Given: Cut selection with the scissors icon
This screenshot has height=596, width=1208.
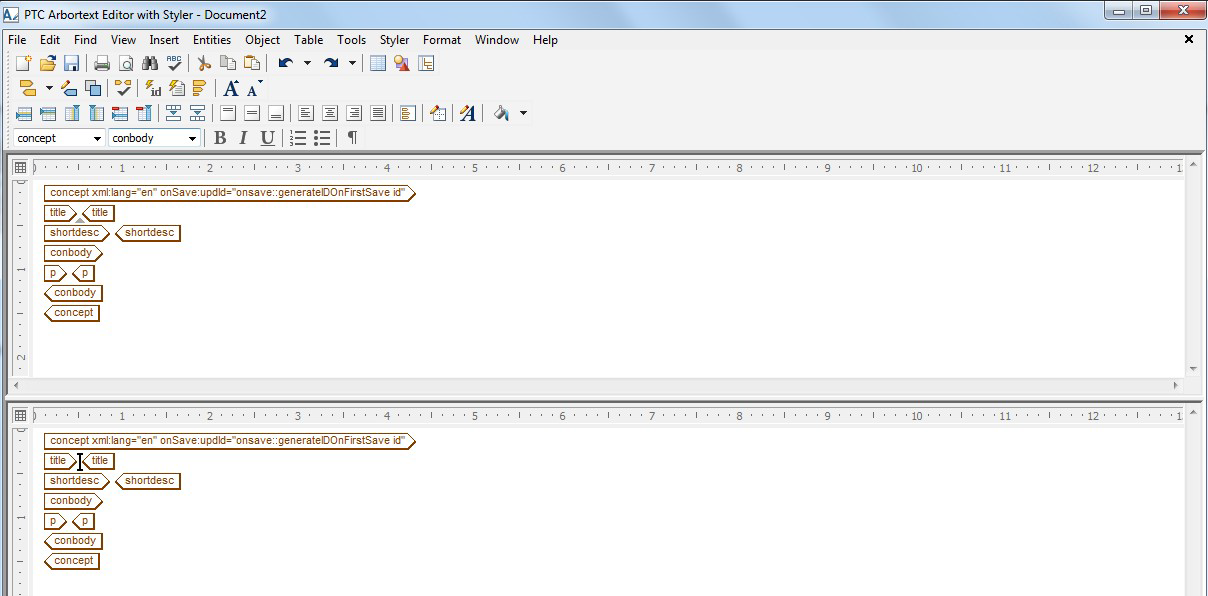Looking at the screenshot, I should (205, 63).
